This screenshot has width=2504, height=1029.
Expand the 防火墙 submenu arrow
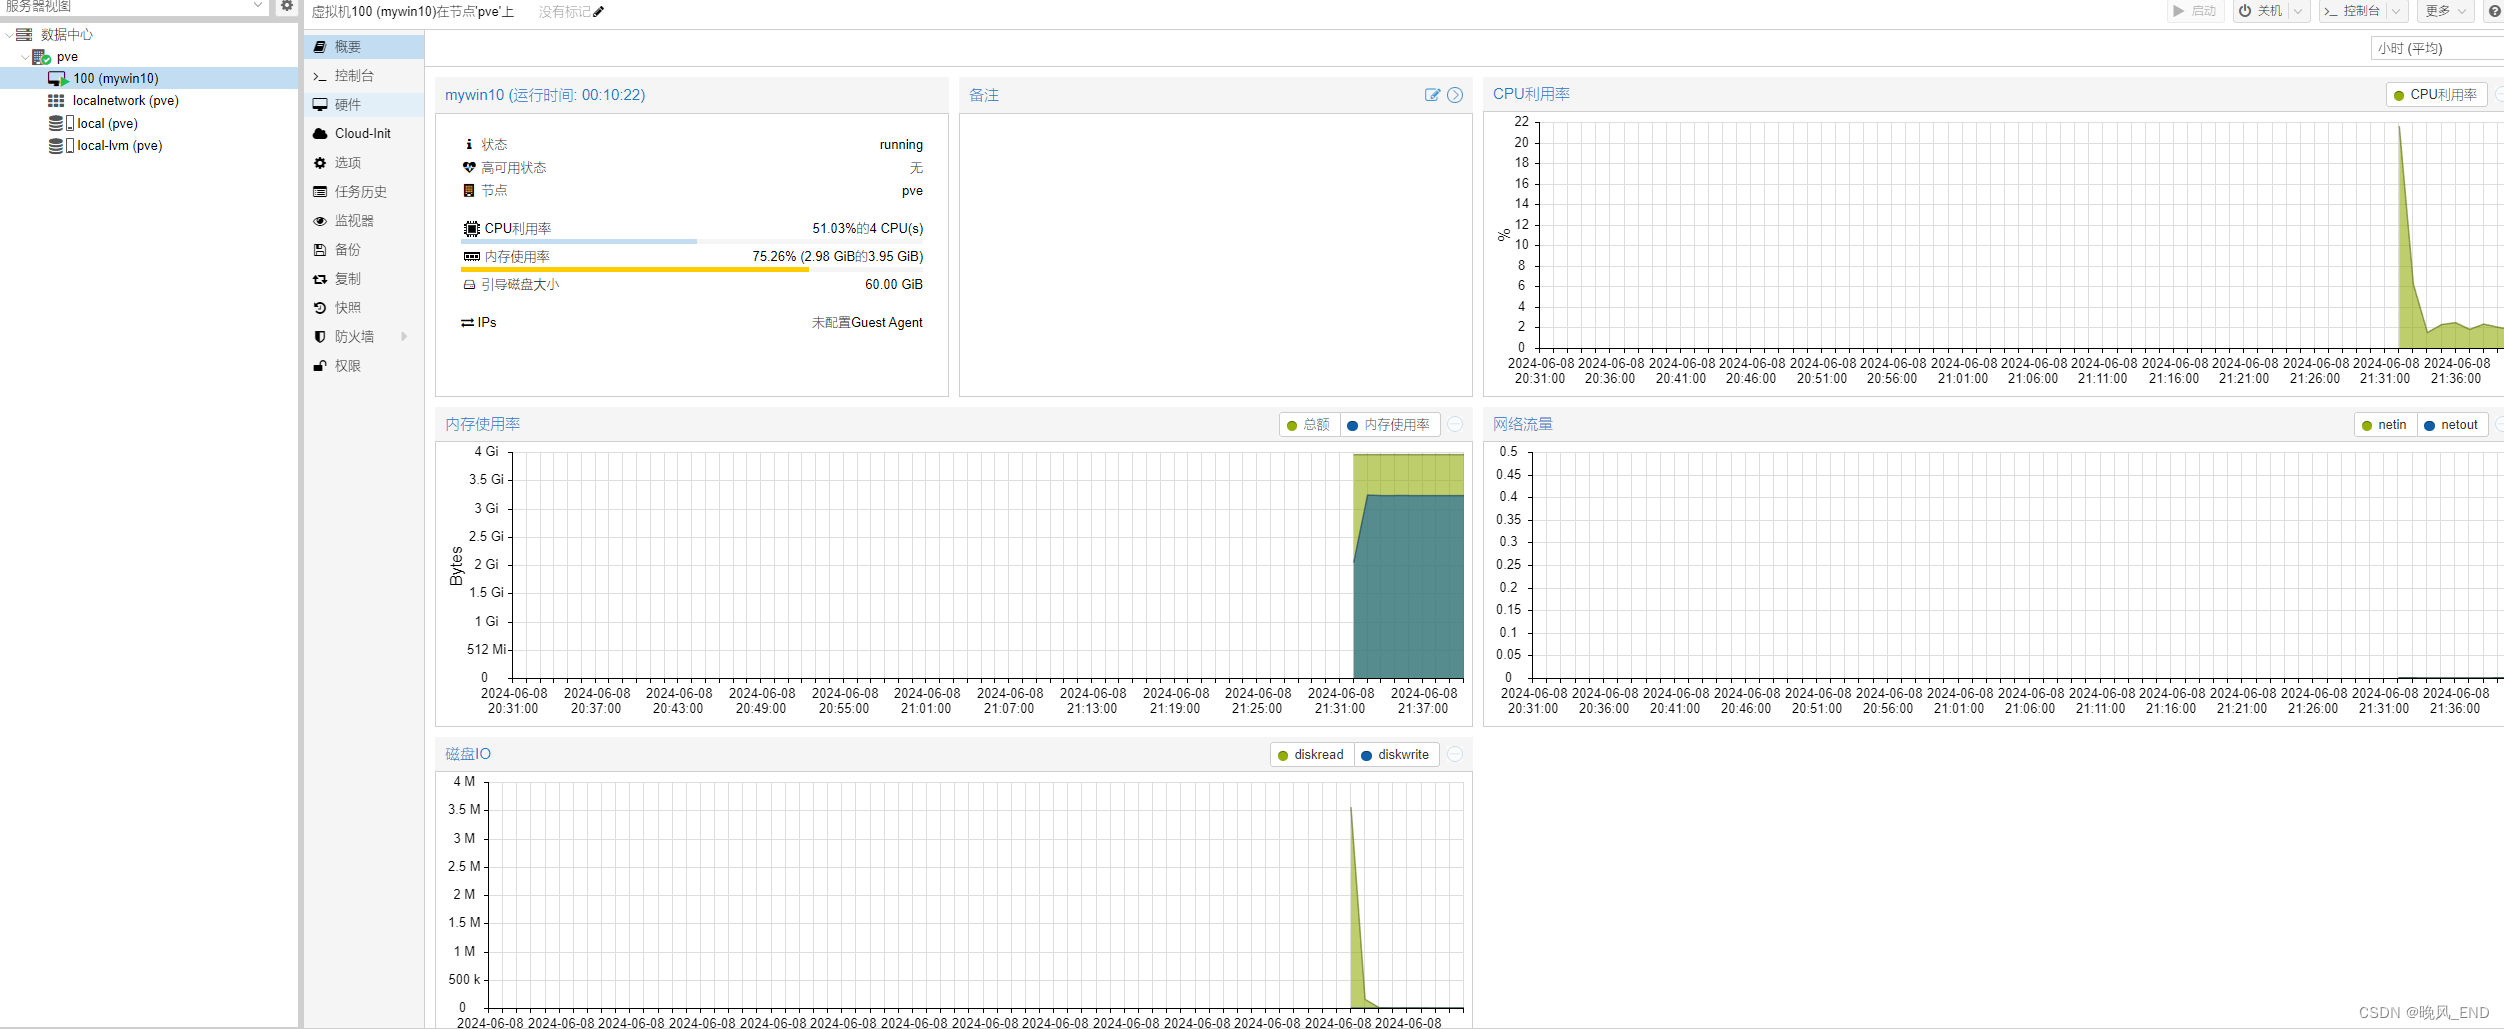(404, 337)
